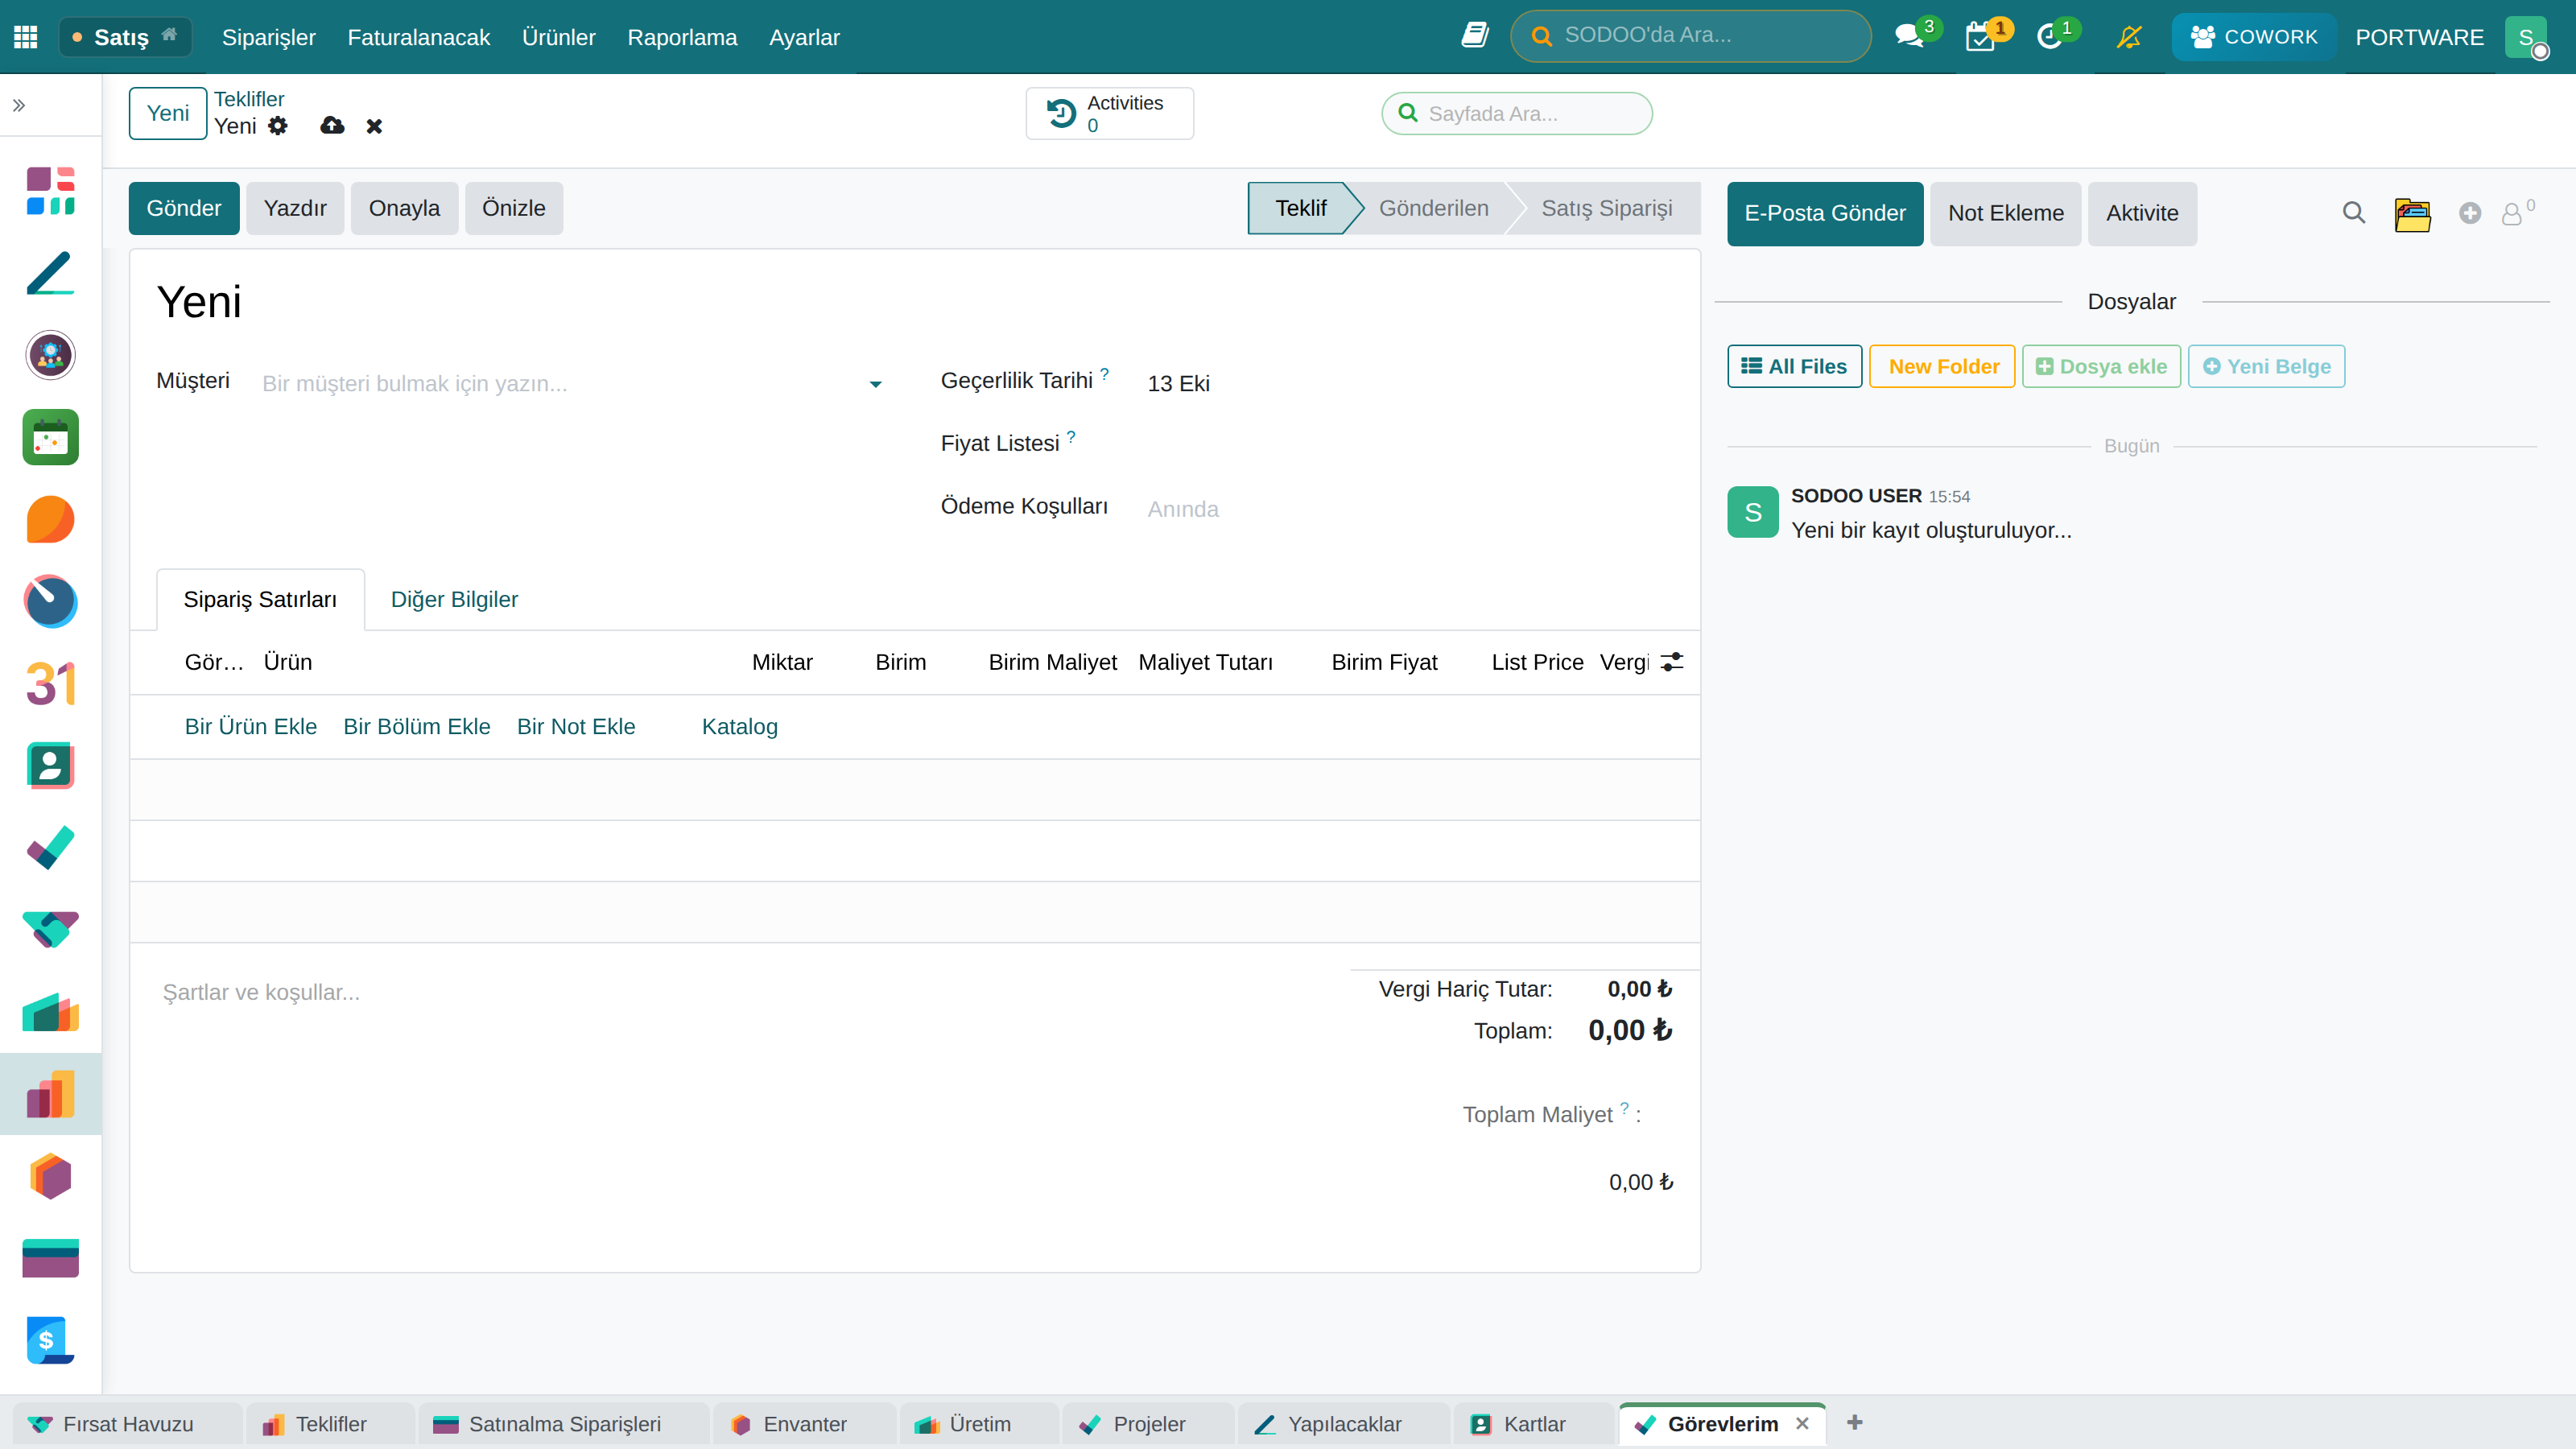Expand the Müşteri customer dropdown arrow
This screenshot has height=1449, width=2576.
tap(875, 384)
